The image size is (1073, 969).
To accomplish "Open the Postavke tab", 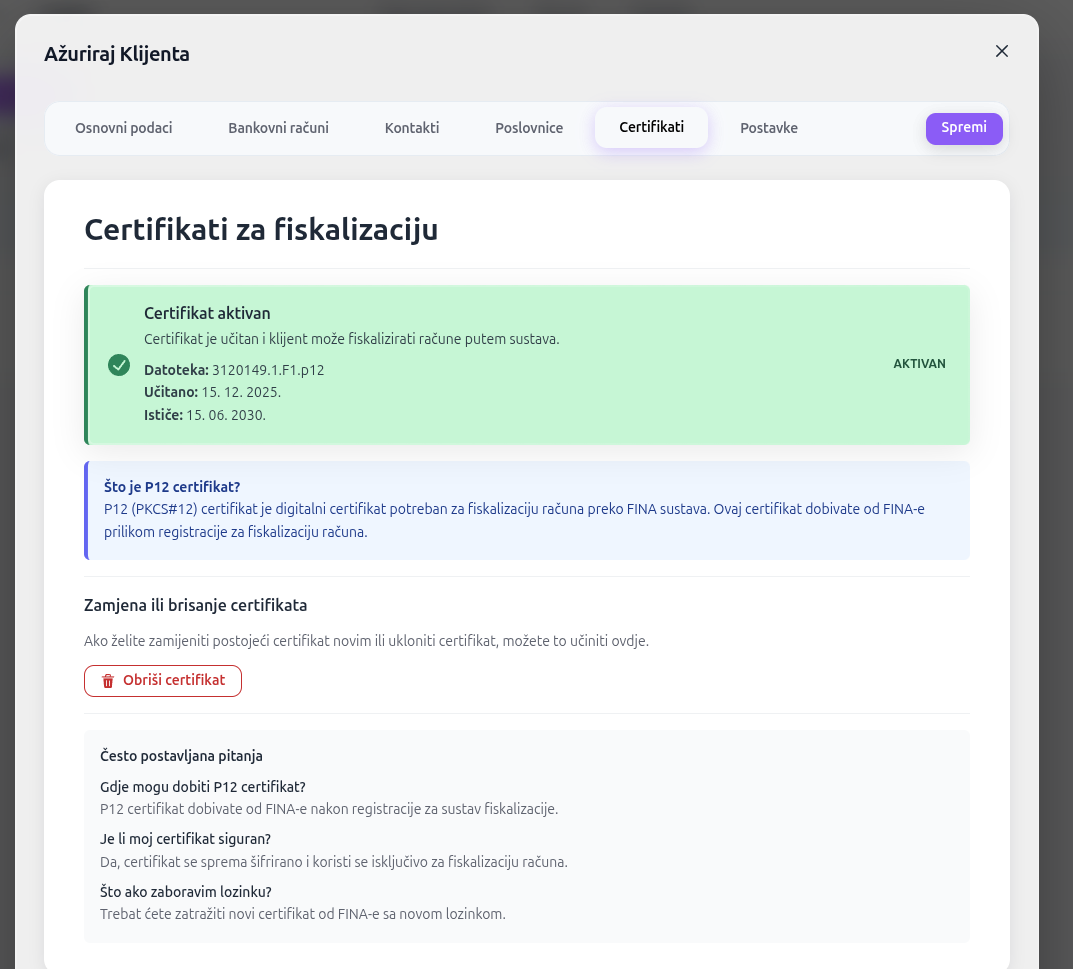I will [x=769, y=128].
